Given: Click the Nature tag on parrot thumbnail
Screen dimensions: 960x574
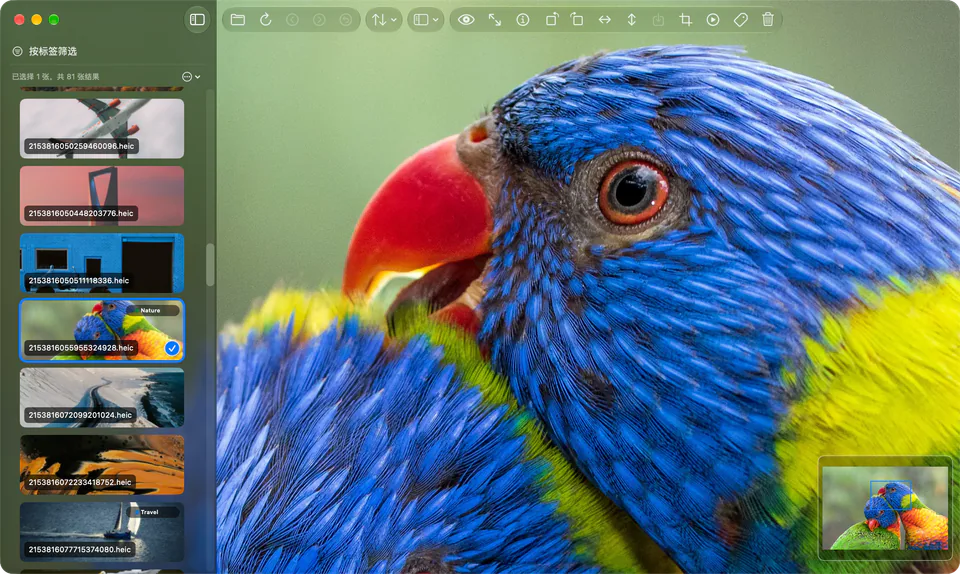Looking at the screenshot, I should point(150,310).
